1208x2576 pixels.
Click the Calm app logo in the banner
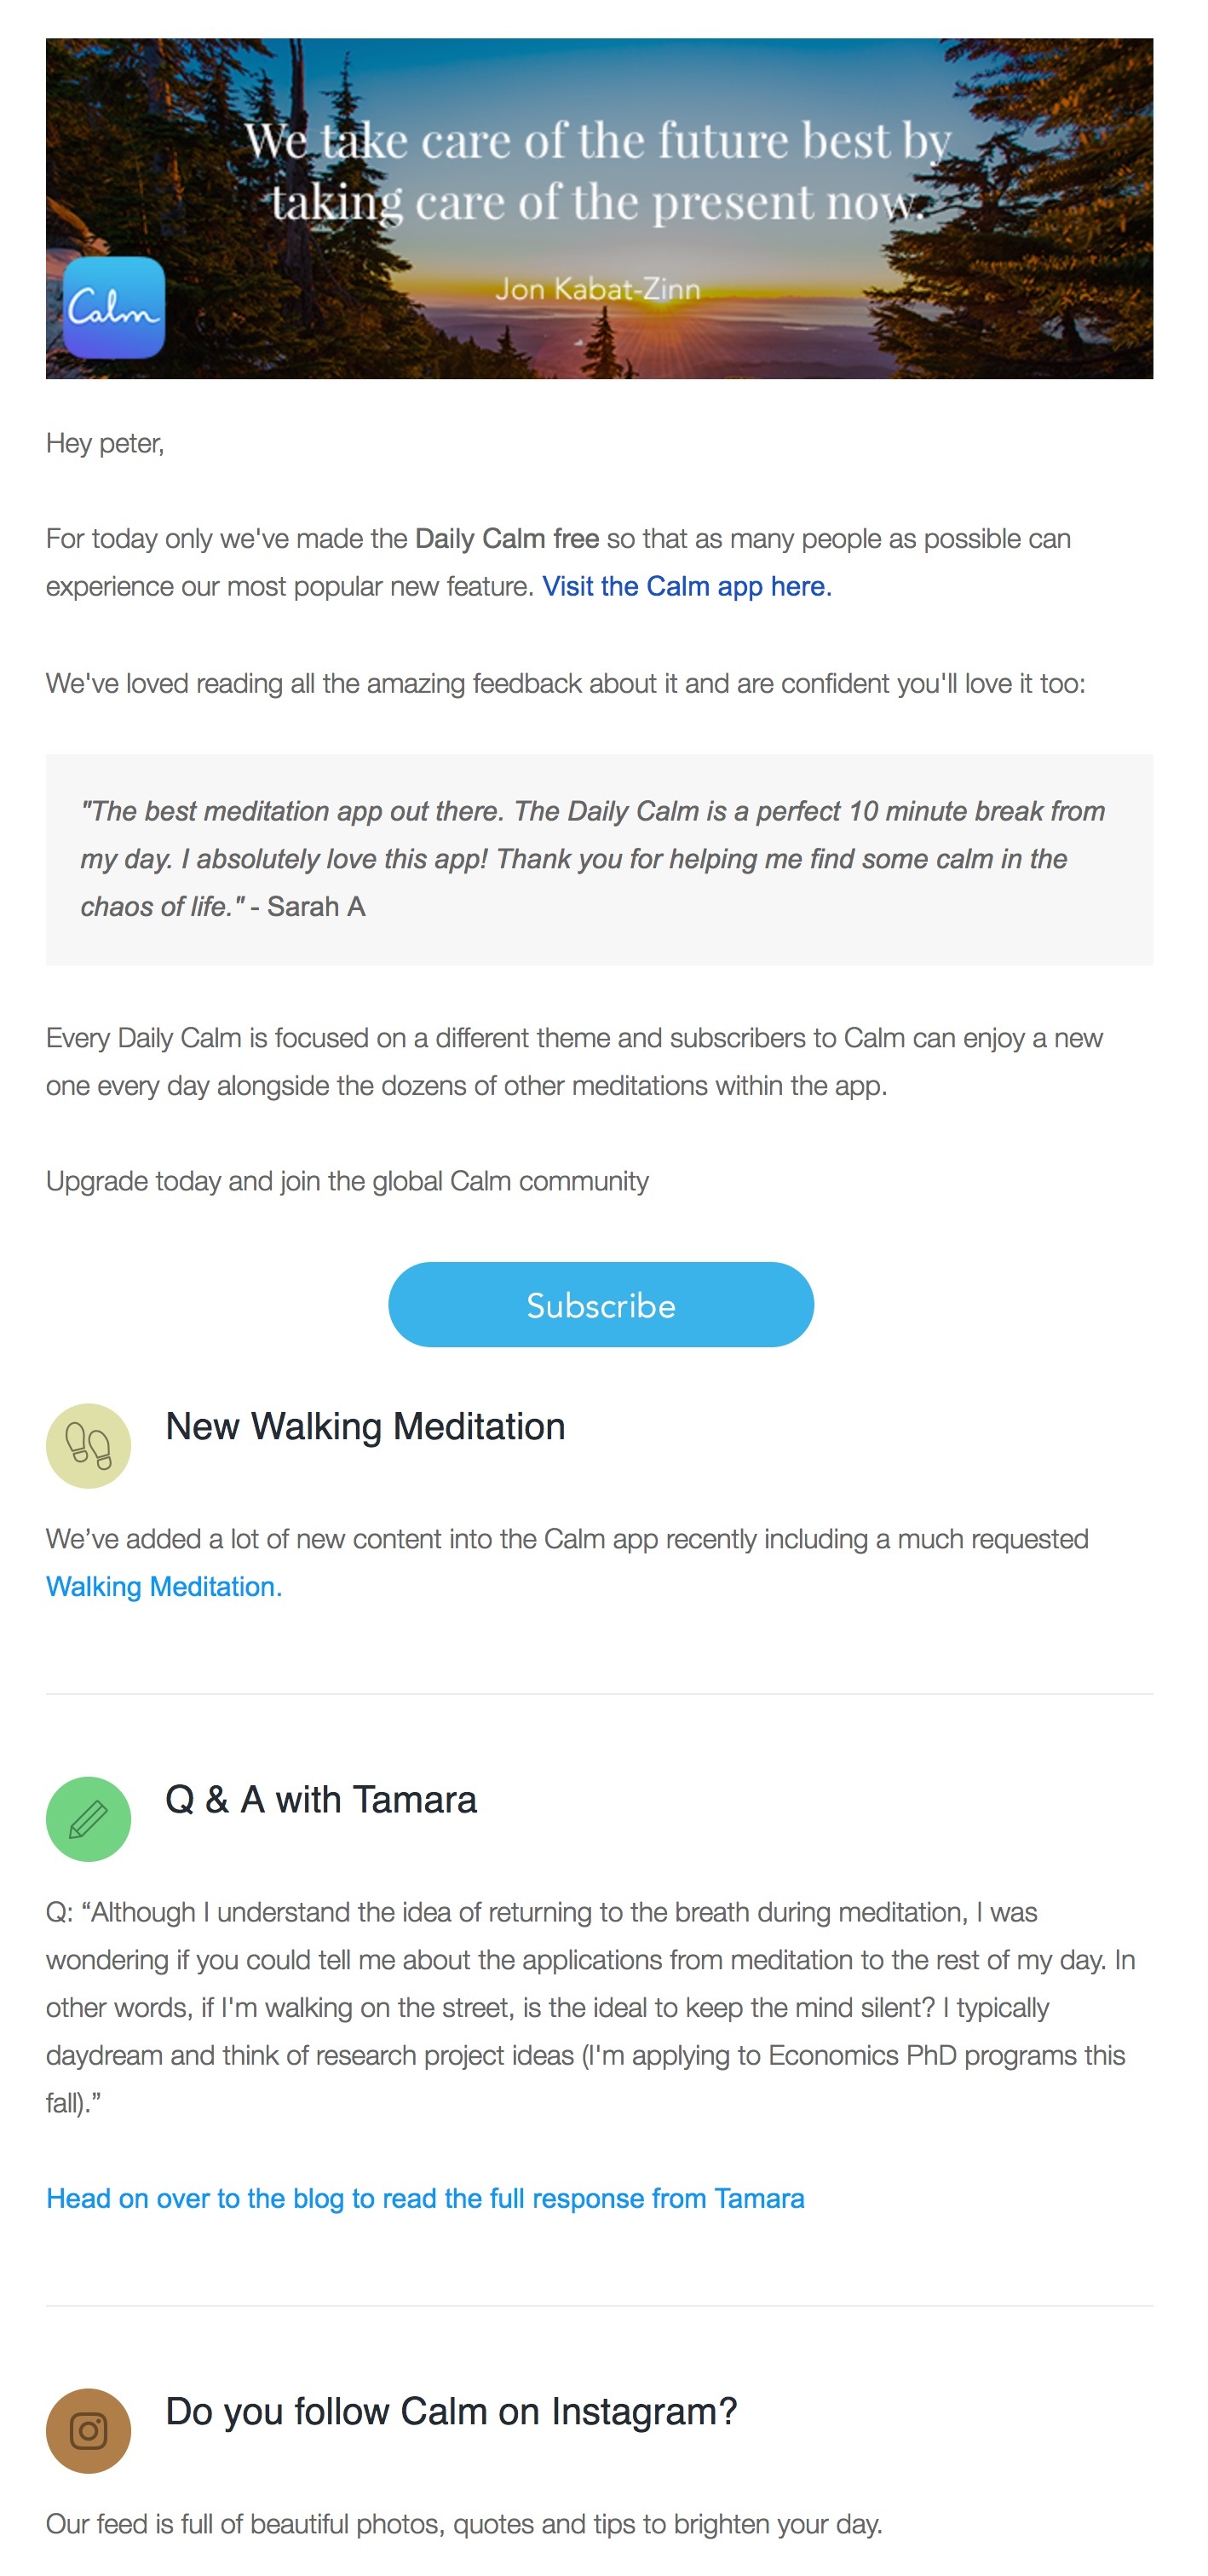coord(114,308)
